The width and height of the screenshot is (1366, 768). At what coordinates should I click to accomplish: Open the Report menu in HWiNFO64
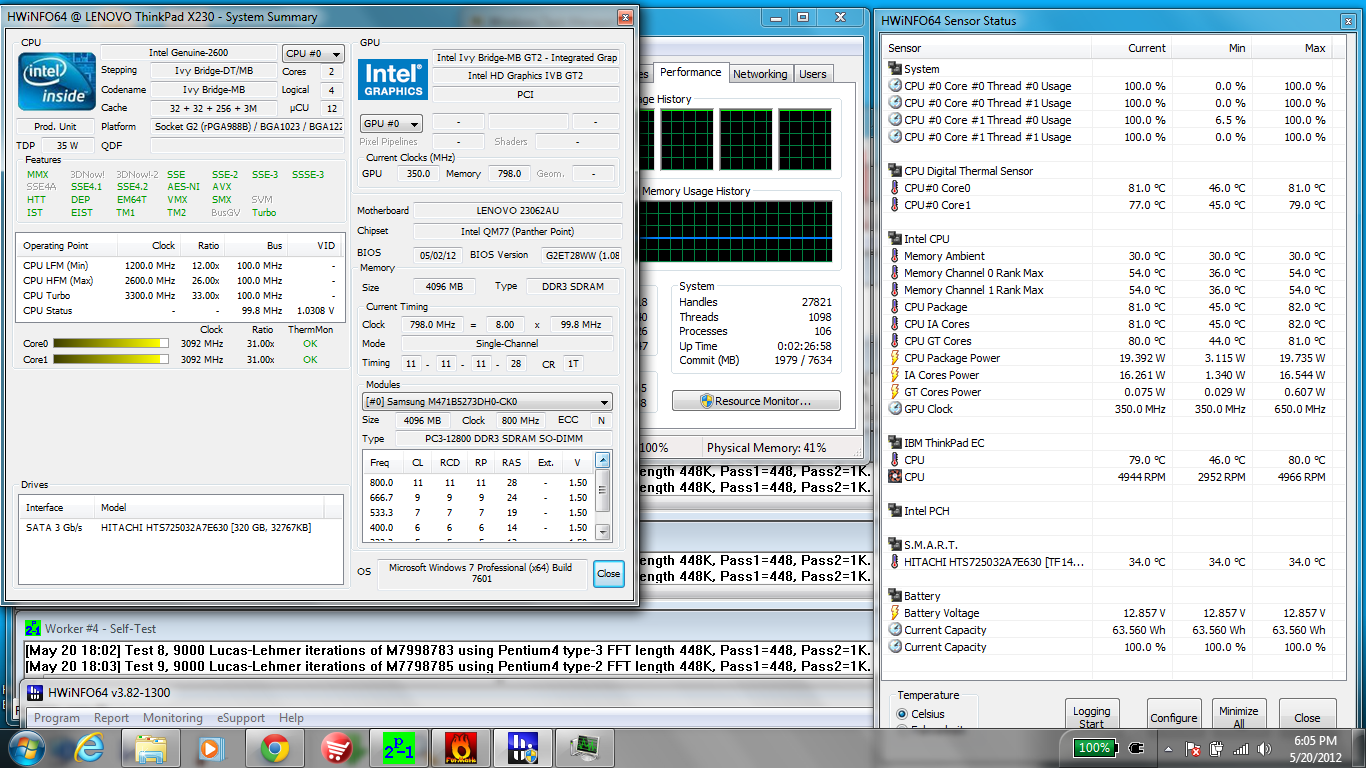pos(111,718)
